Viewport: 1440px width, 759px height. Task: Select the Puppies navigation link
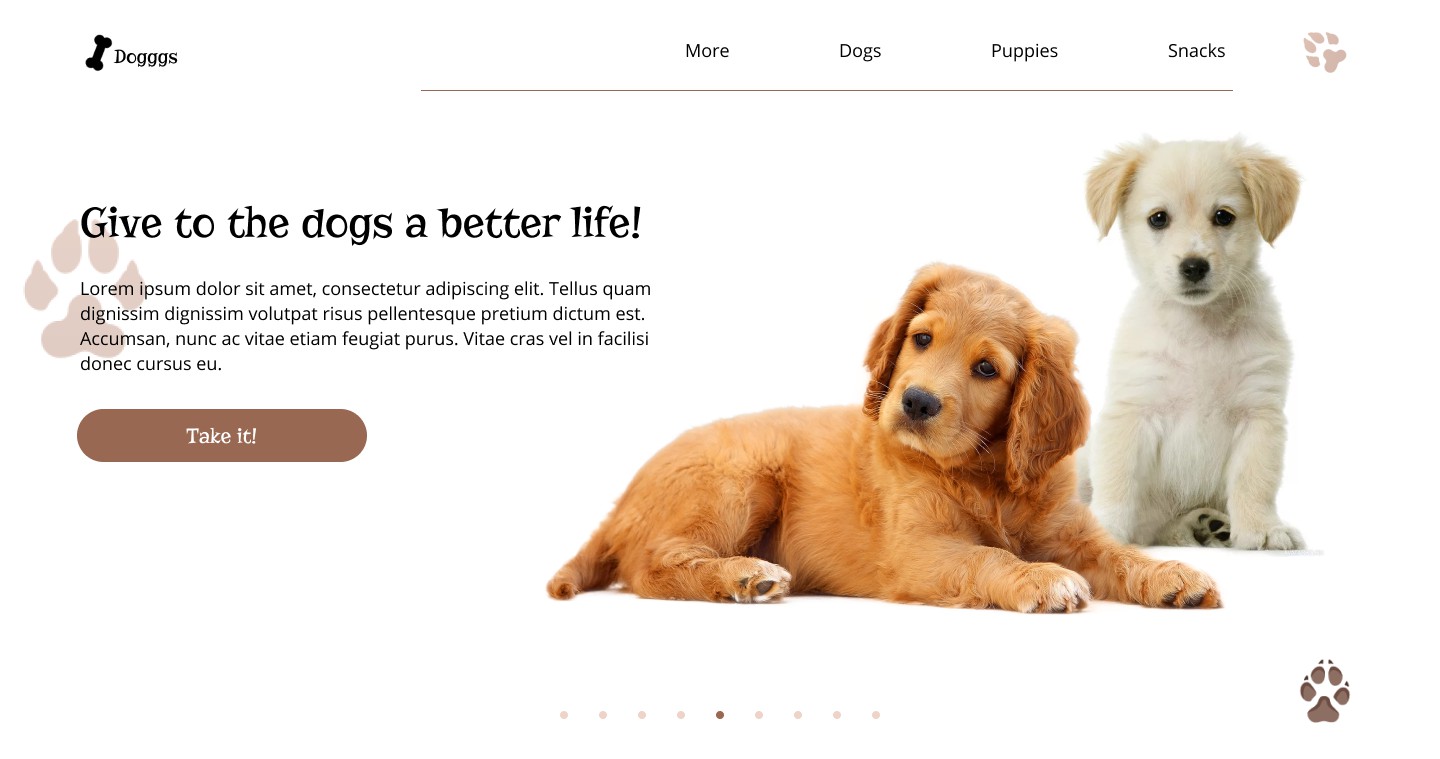(1024, 51)
